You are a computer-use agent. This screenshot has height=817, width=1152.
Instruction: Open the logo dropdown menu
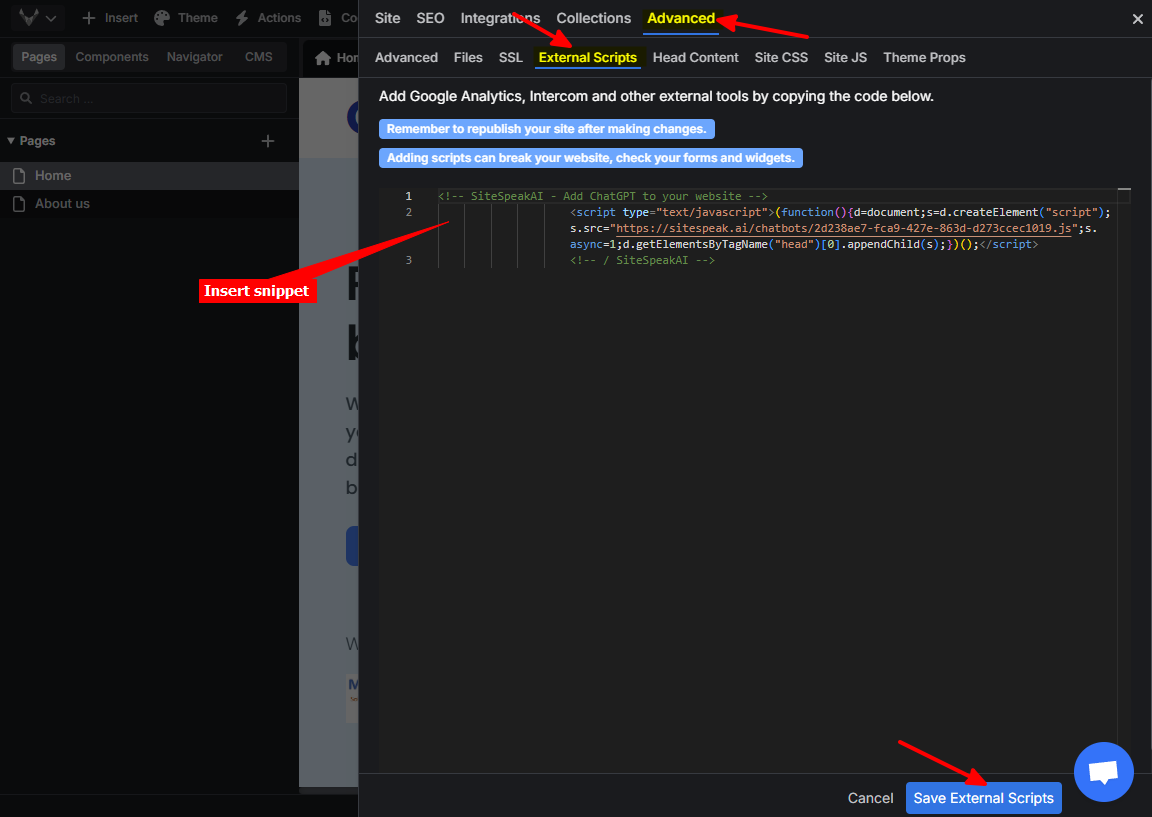[x=38, y=18]
